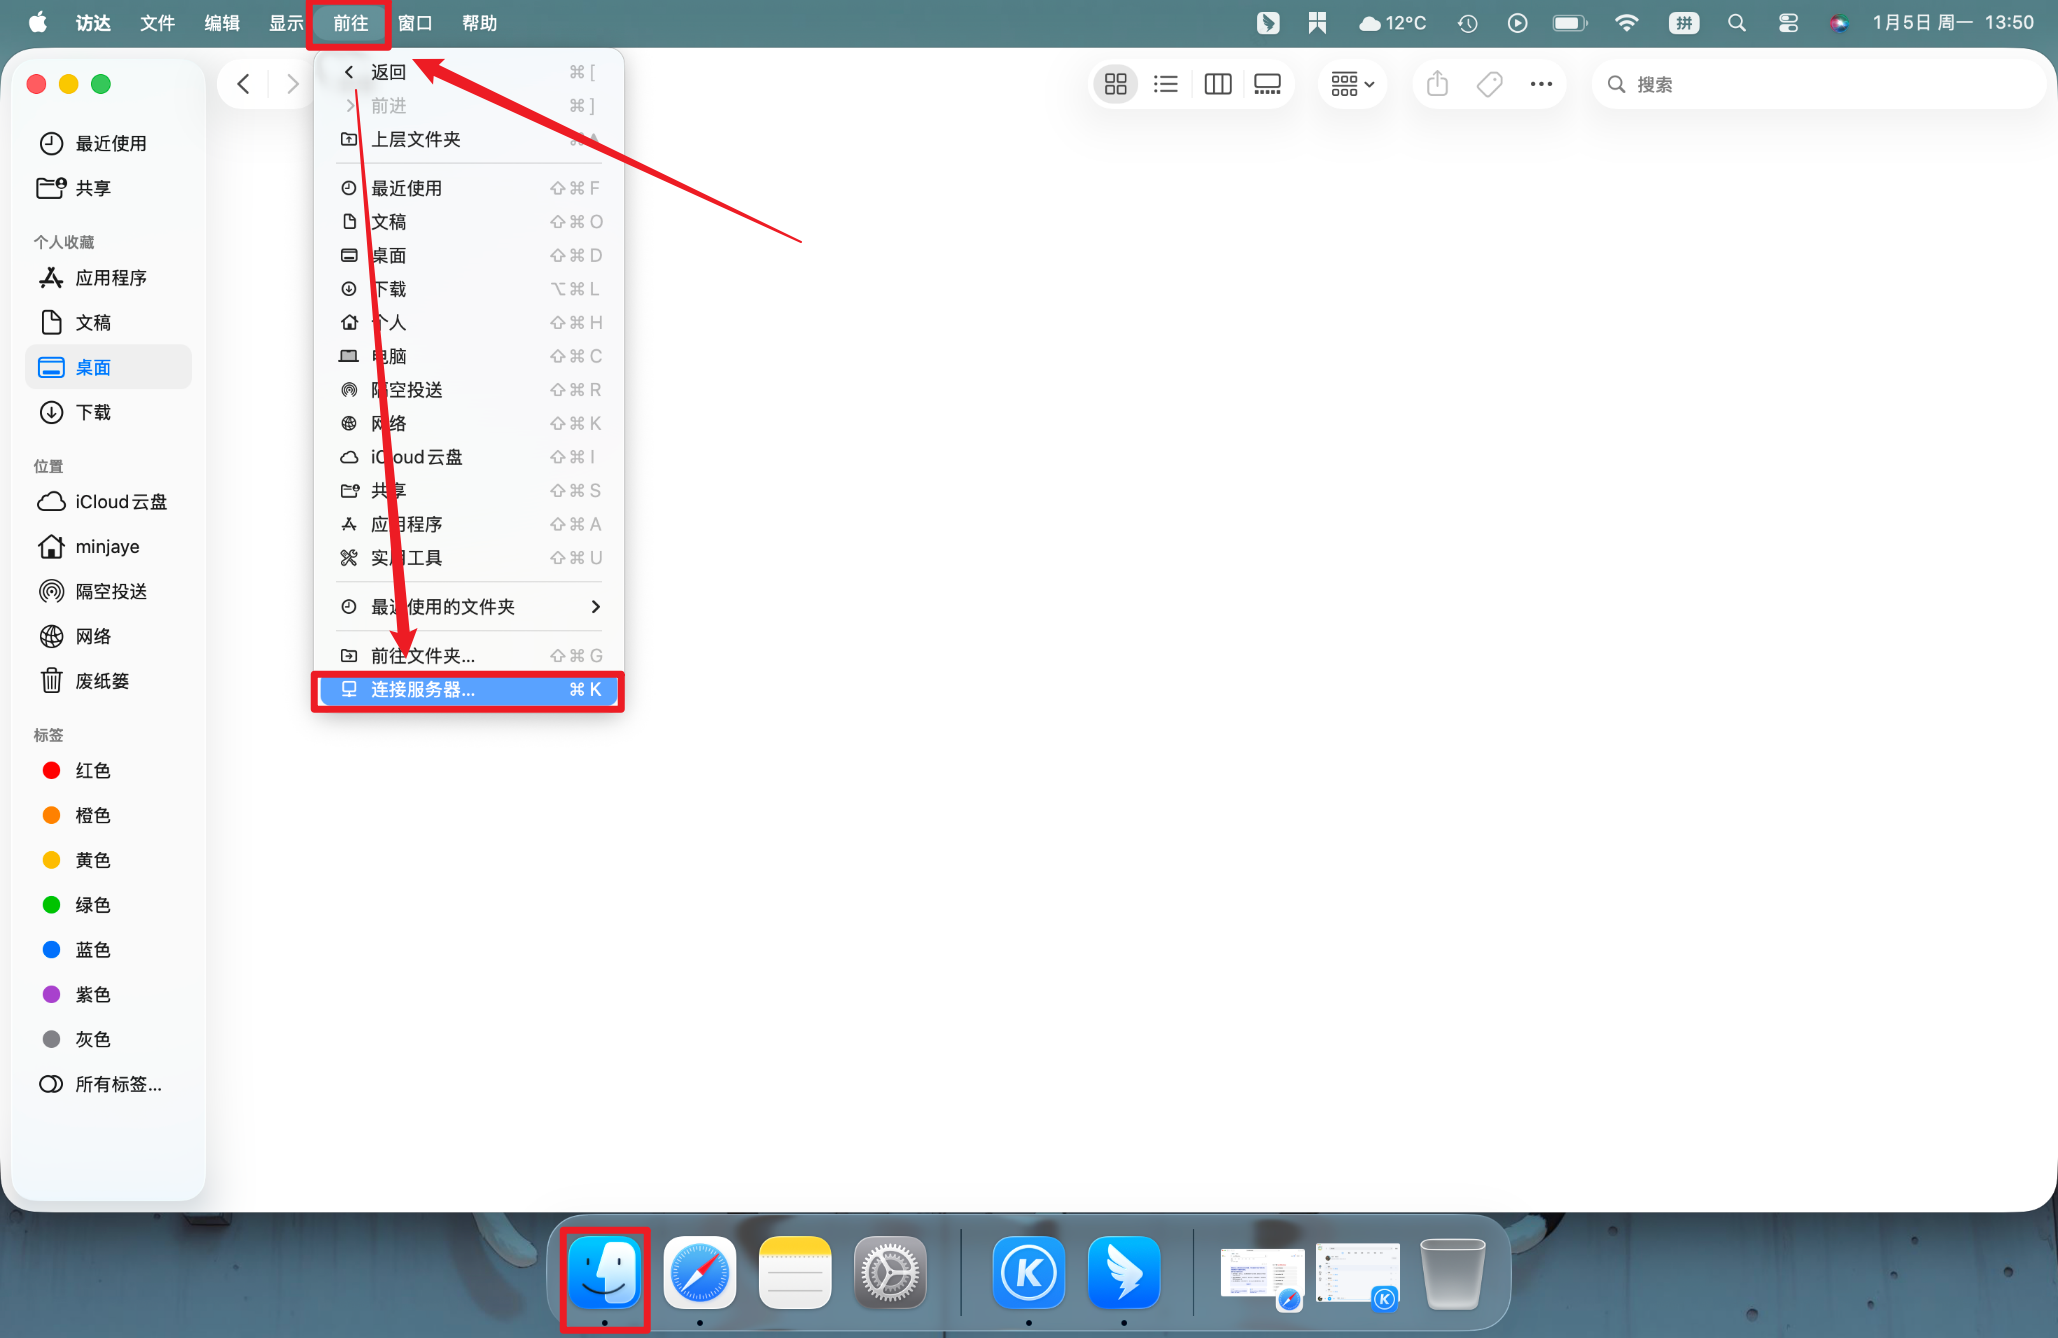This screenshot has width=2058, height=1338.
Task: Open 应用程序 in the sidebar
Action: [x=110, y=278]
